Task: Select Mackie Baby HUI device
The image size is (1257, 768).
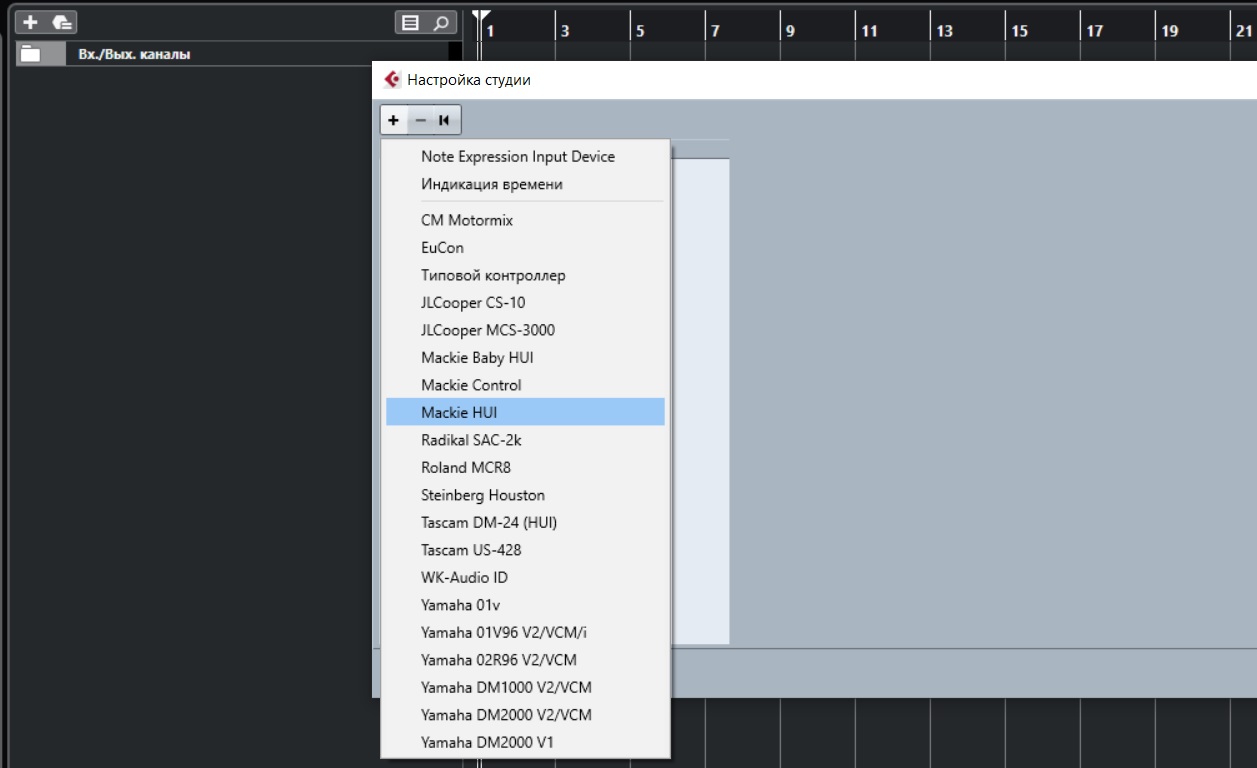Action: [526, 358]
